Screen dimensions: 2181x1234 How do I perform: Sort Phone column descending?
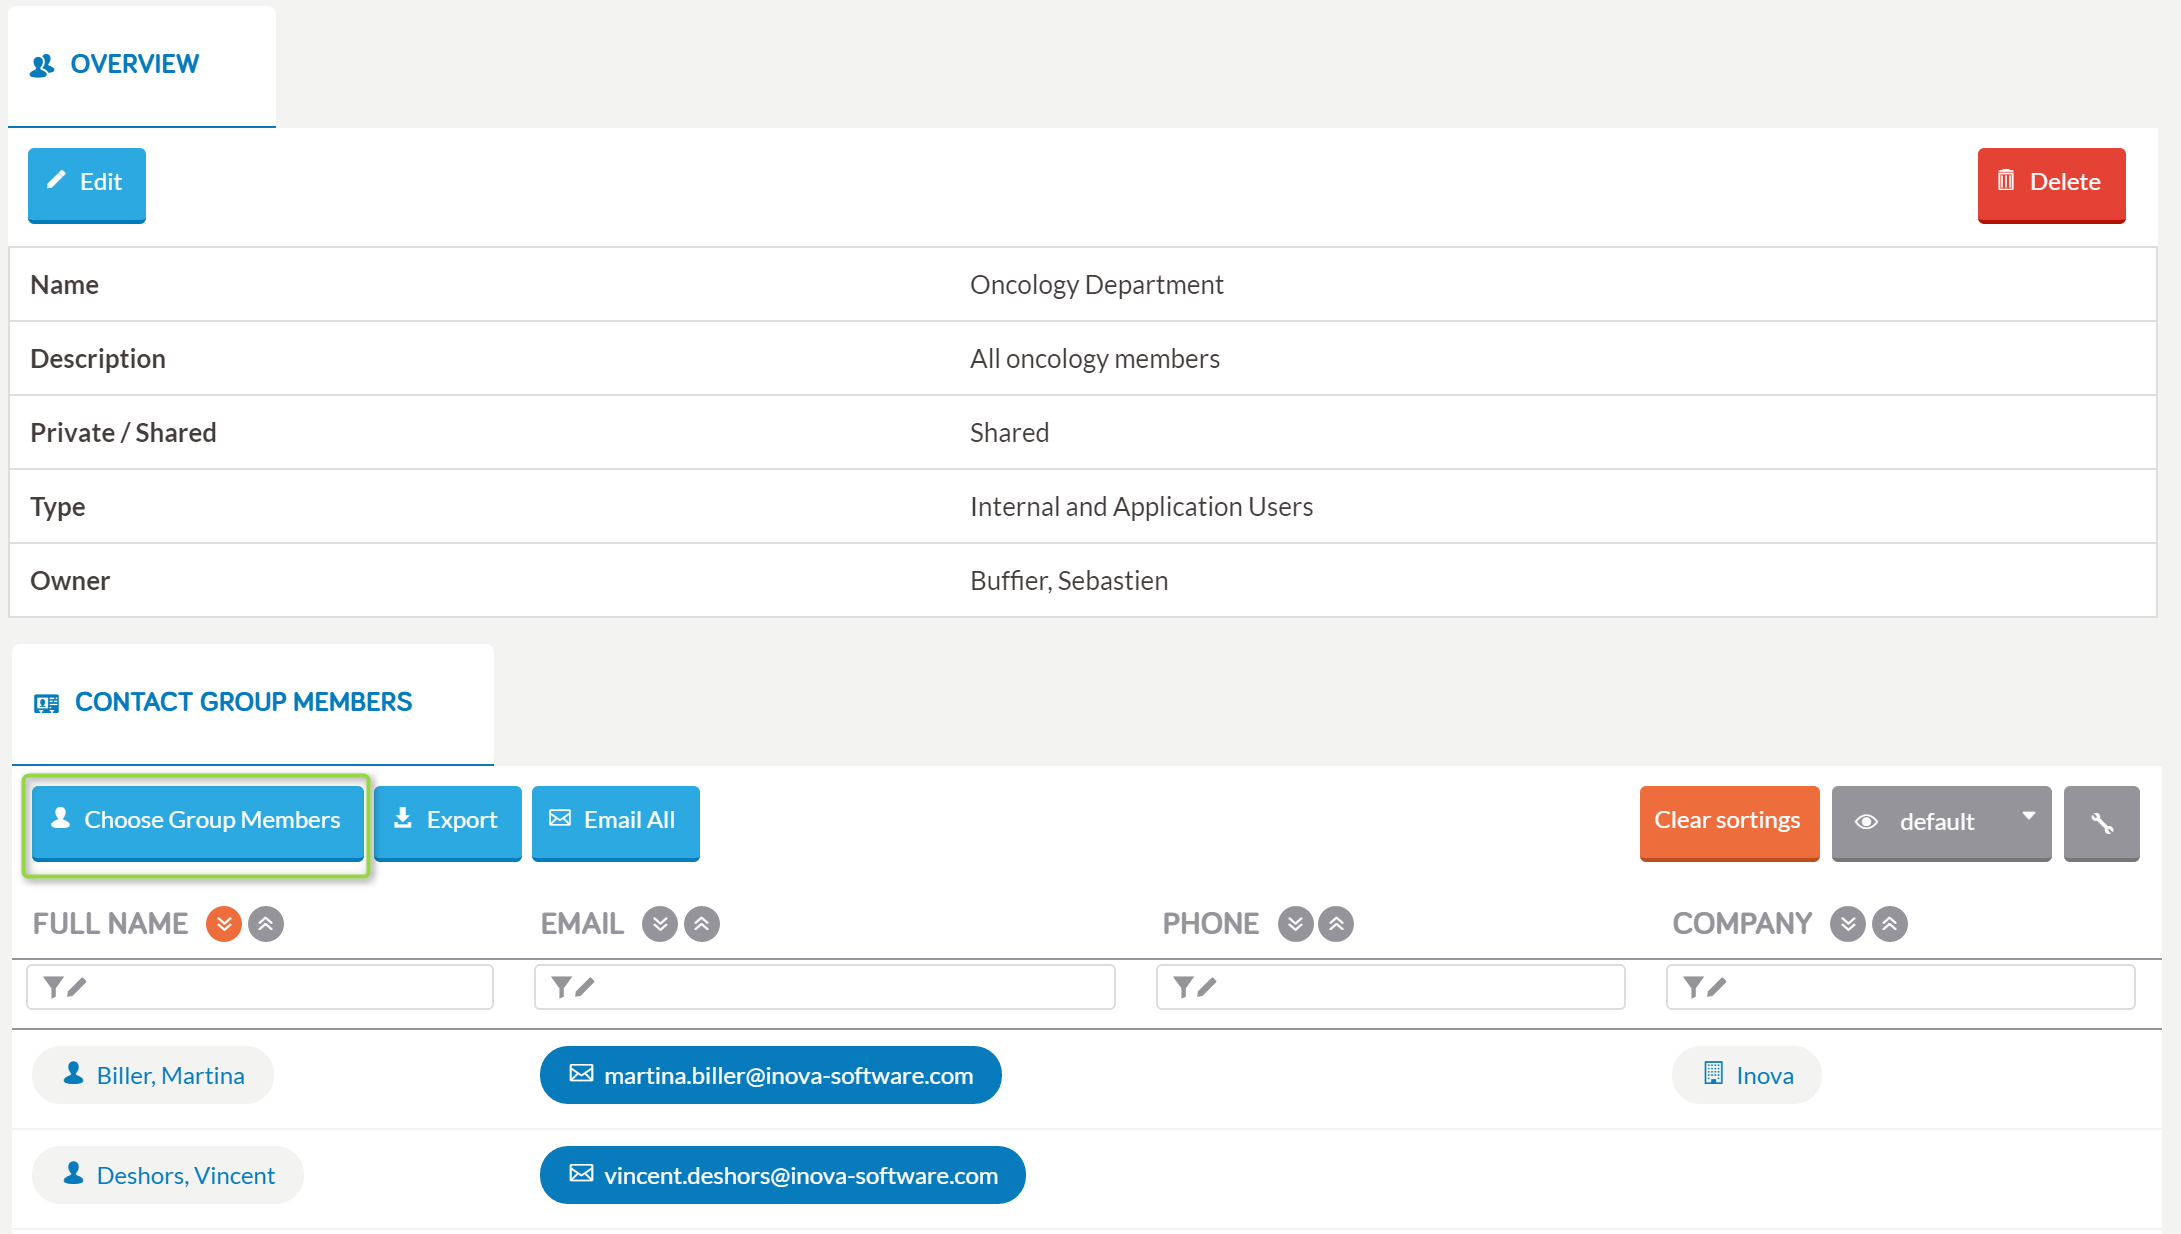(1295, 924)
